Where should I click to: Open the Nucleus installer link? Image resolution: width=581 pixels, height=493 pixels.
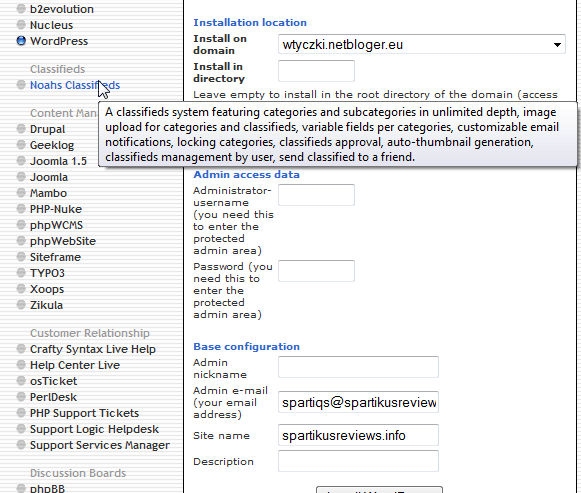click(51, 25)
